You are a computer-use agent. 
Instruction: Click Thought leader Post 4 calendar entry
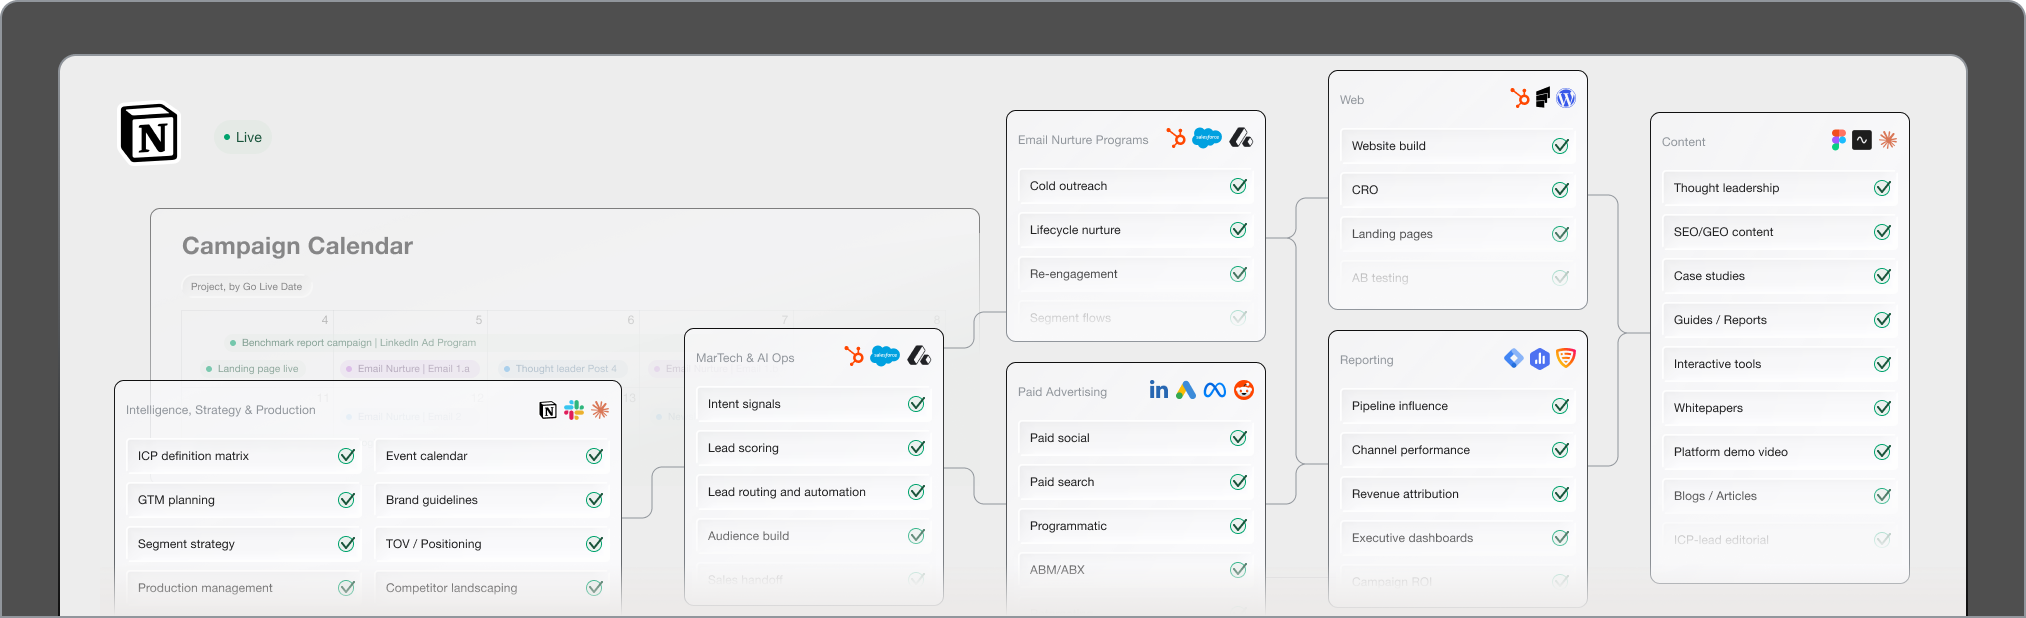coord(560,369)
